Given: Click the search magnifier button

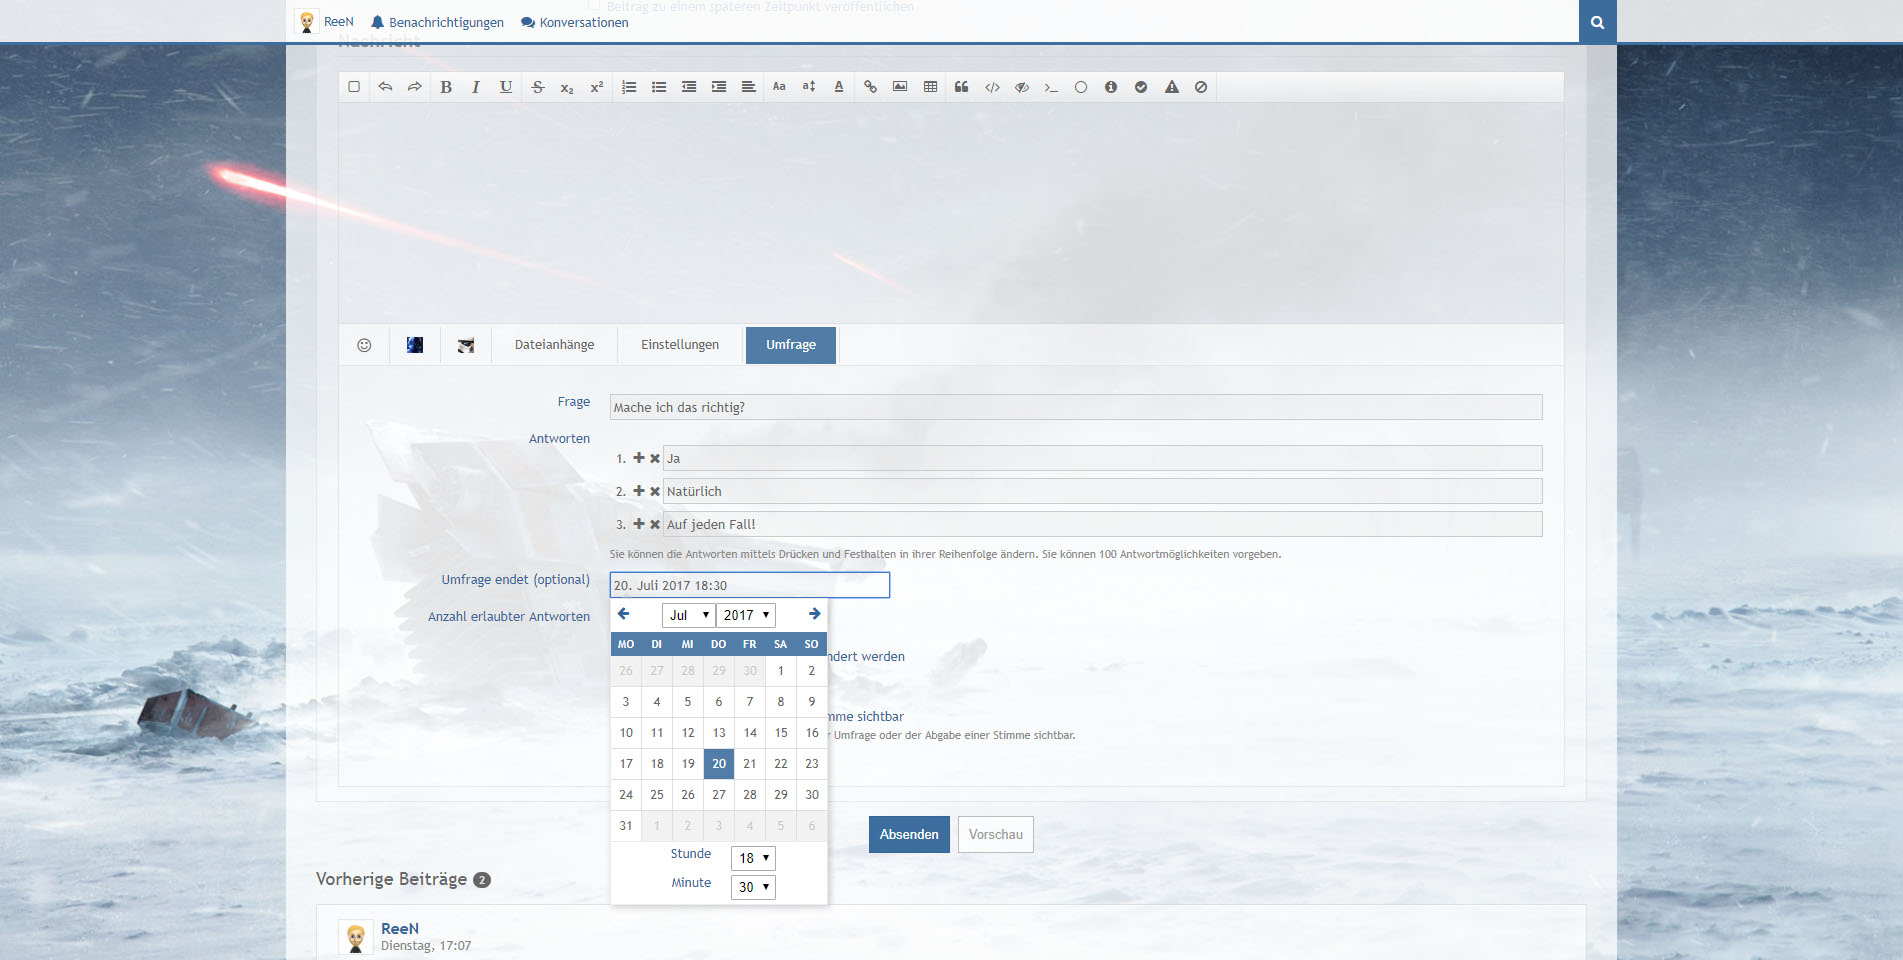Looking at the screenshot, I should pos(1598,22).
